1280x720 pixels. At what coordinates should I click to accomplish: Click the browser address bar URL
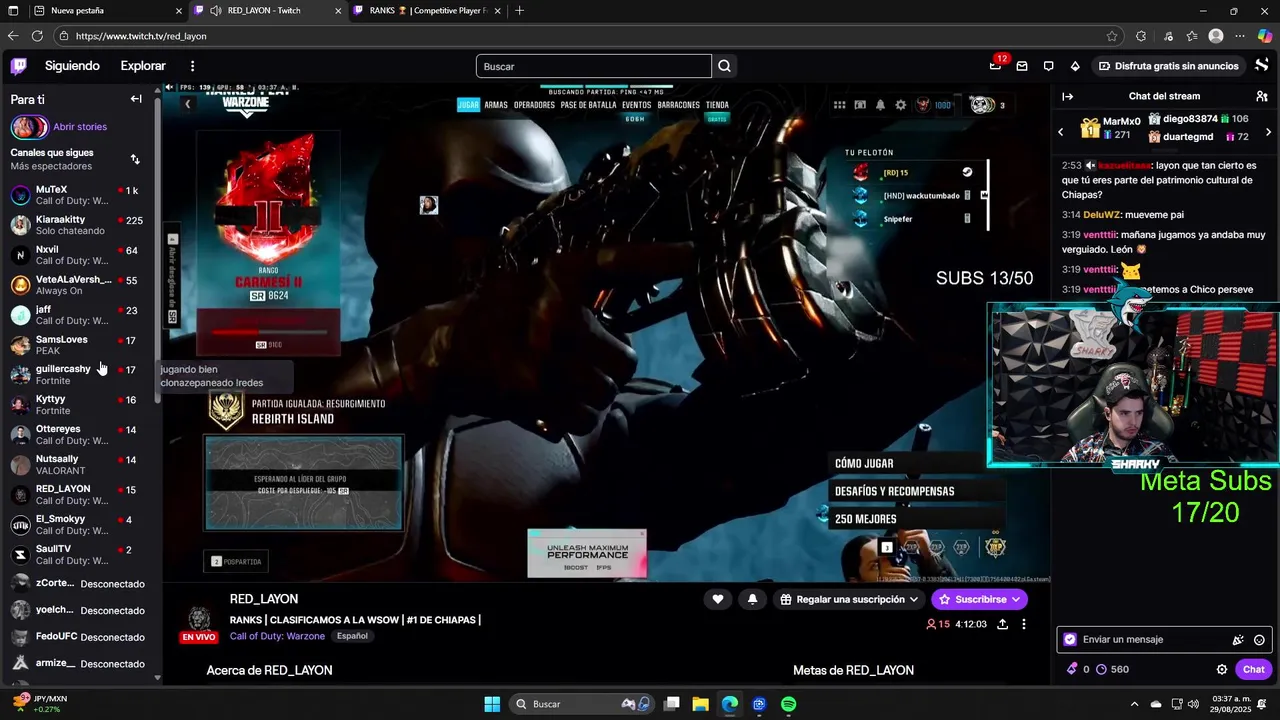141,36
